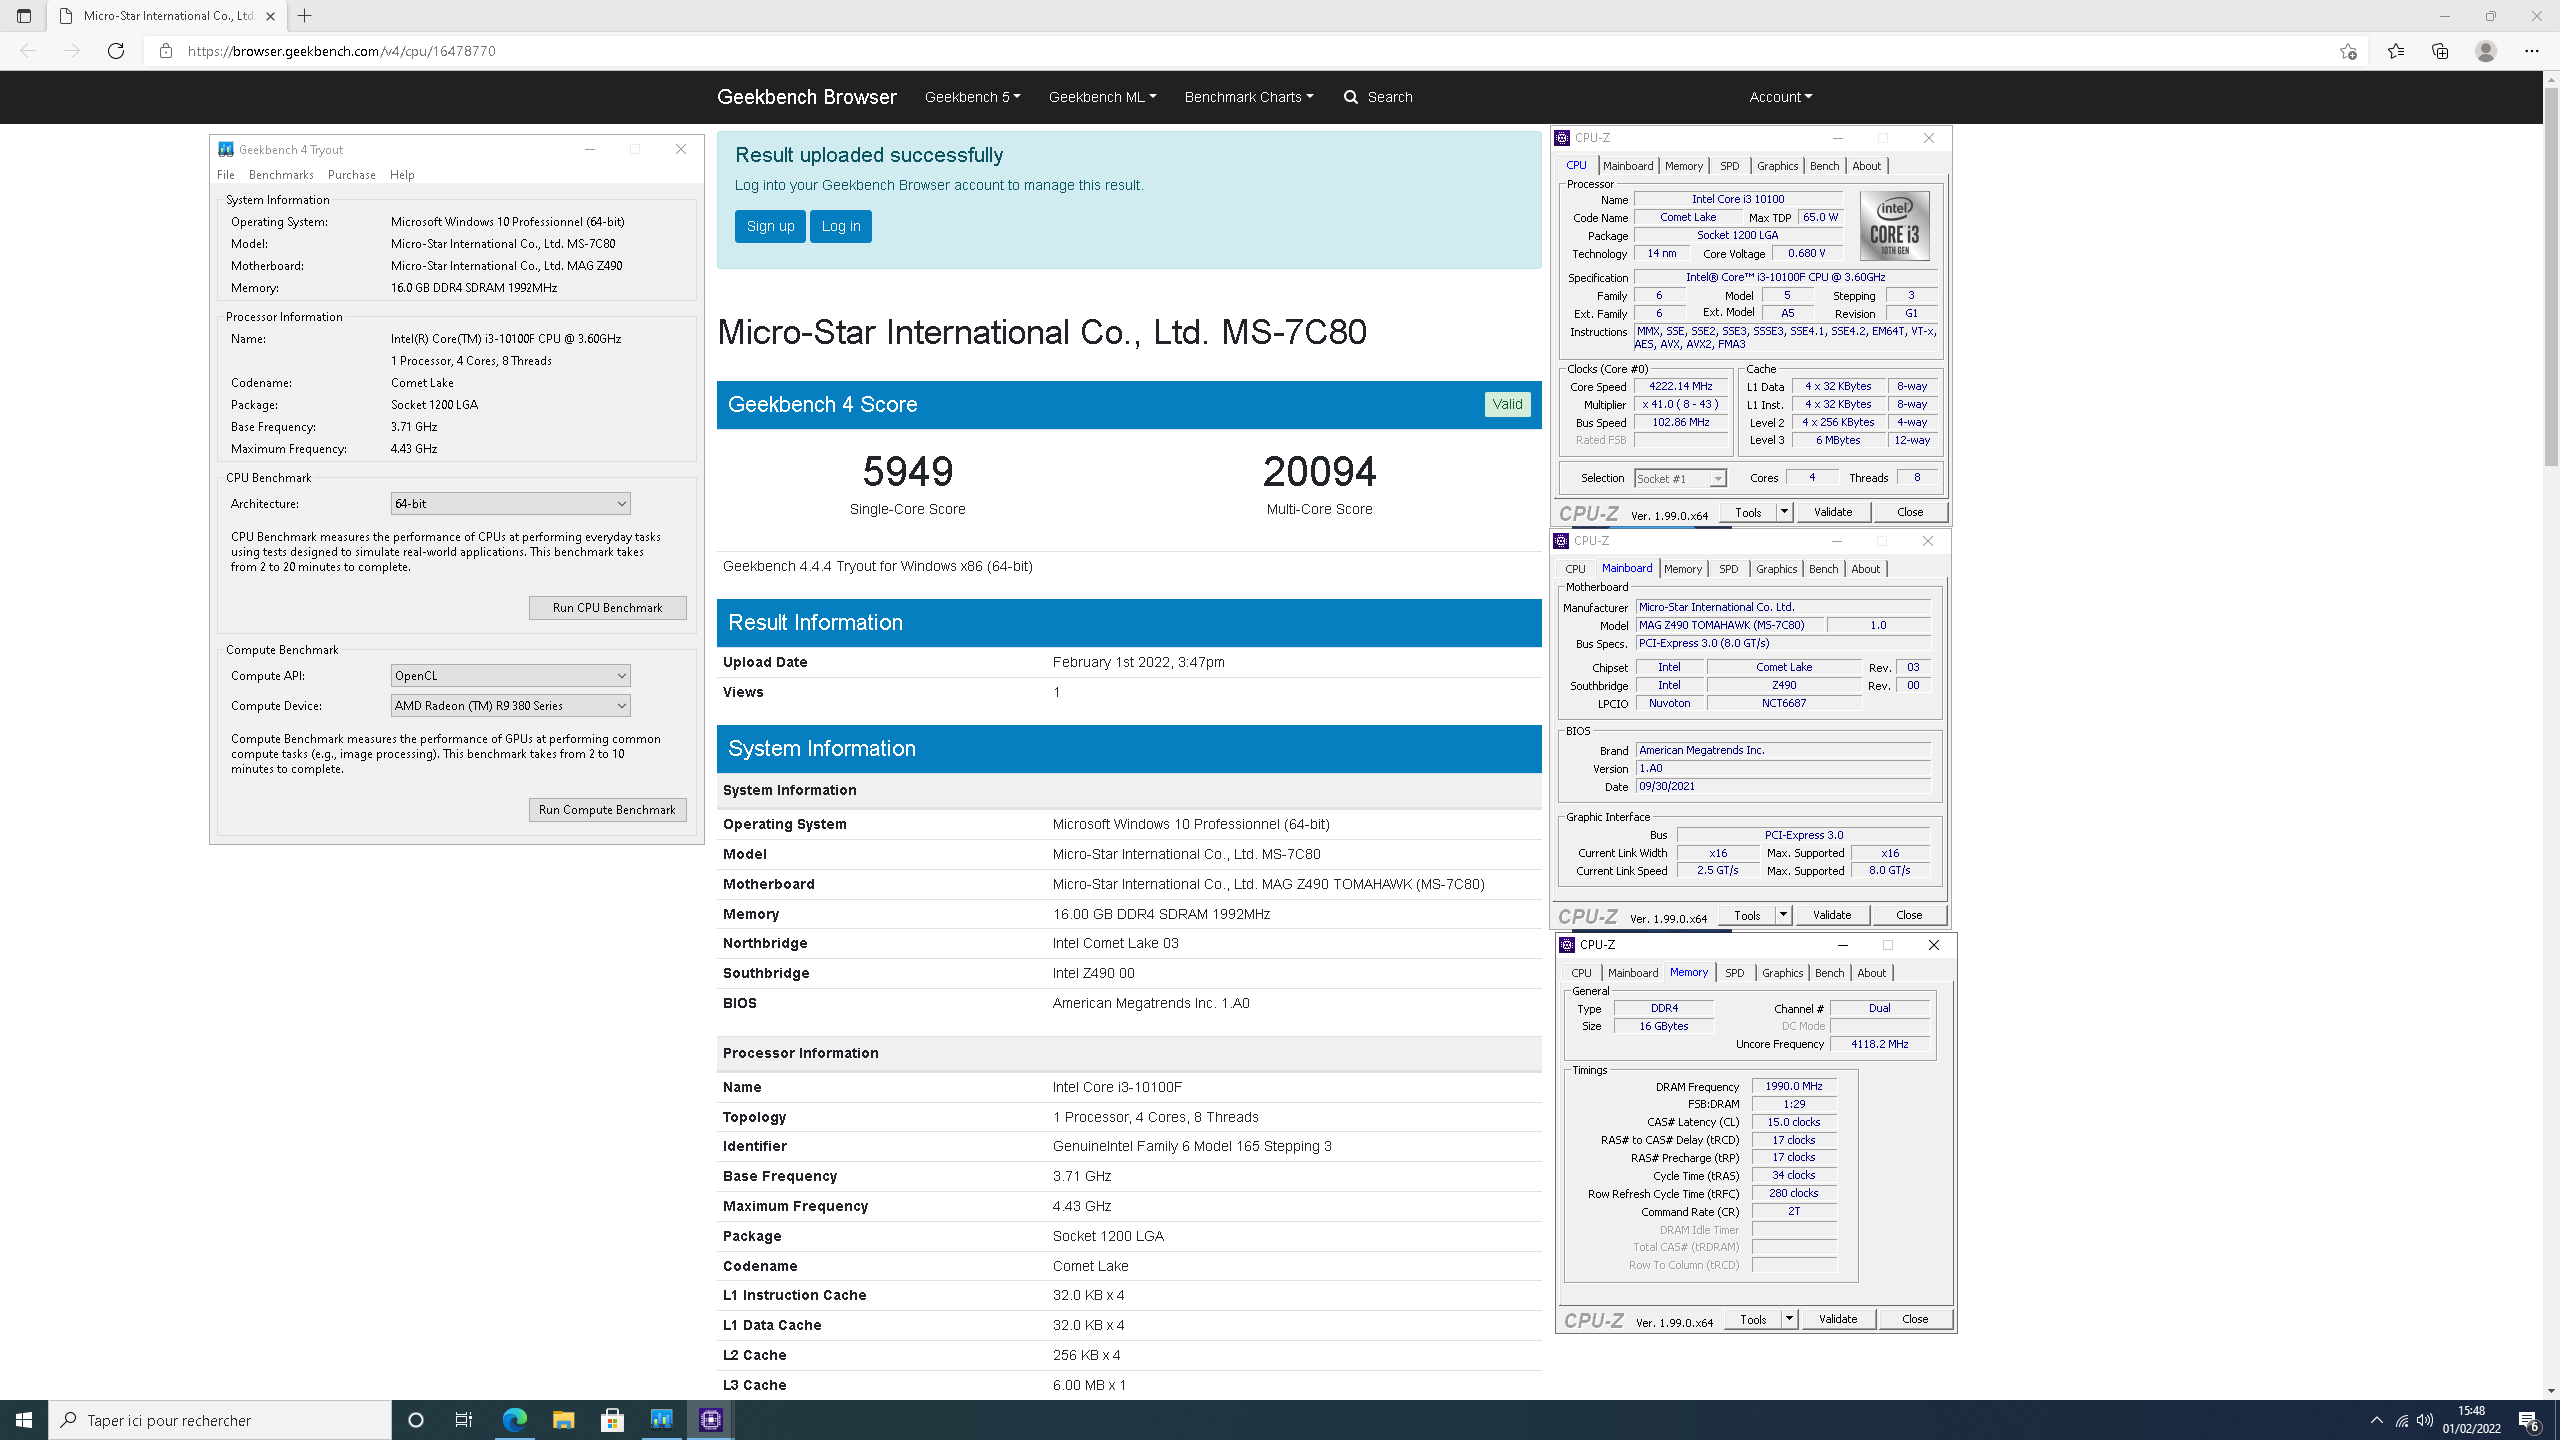This screenshot has width=2560, height=1440.
Task: Close the Micro-Star International tab
Action: 270,16
